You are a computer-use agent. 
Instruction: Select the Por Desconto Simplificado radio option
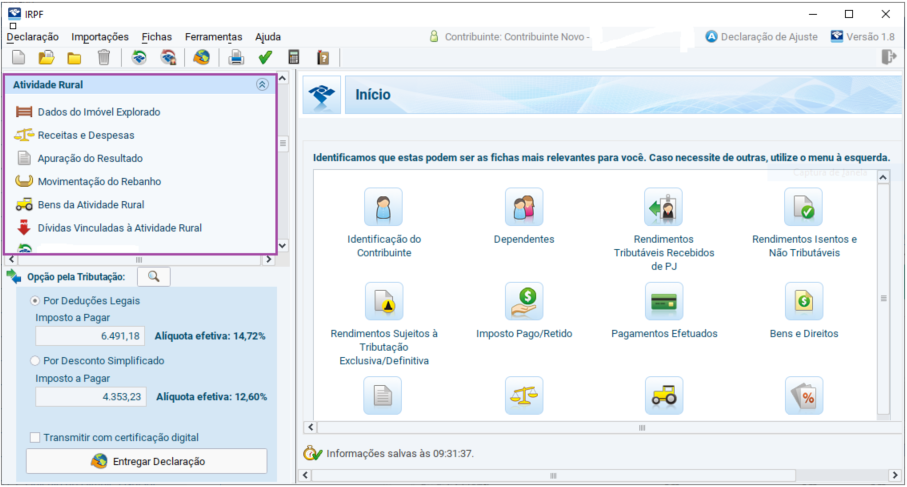point(35,360)
